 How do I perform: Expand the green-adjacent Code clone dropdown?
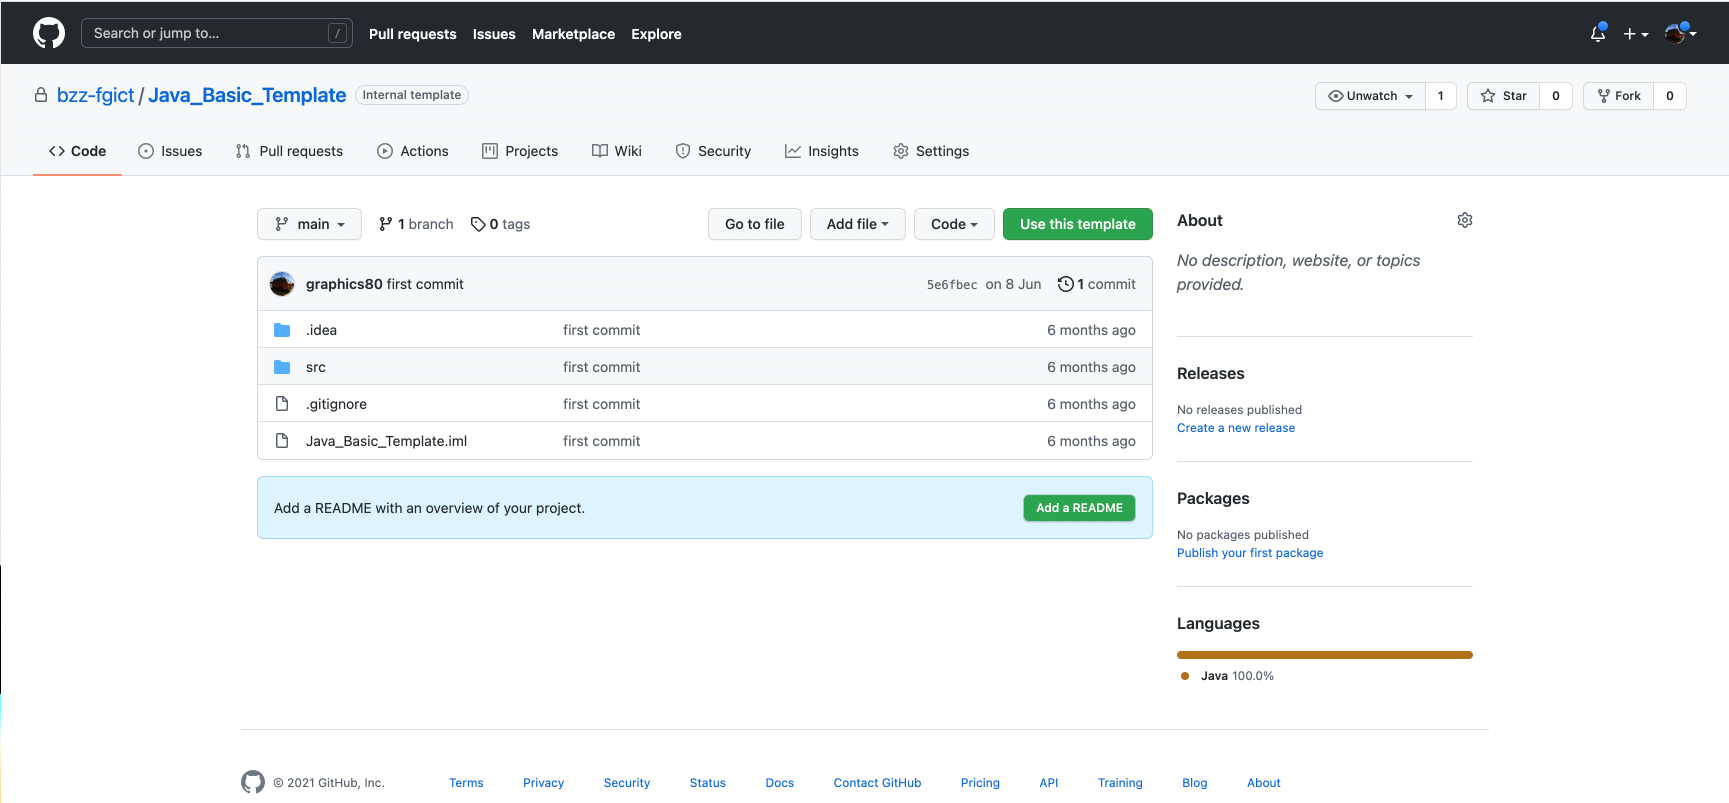953,224
